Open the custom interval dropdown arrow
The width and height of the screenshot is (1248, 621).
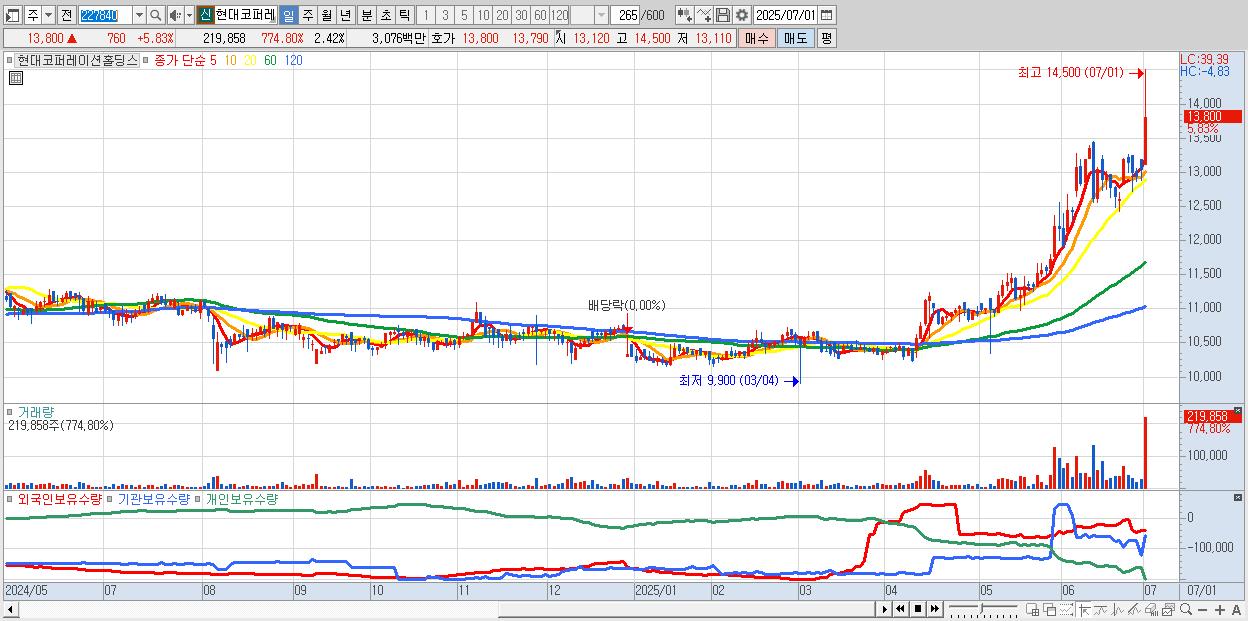pyautogui.click(x=601, y=15)
